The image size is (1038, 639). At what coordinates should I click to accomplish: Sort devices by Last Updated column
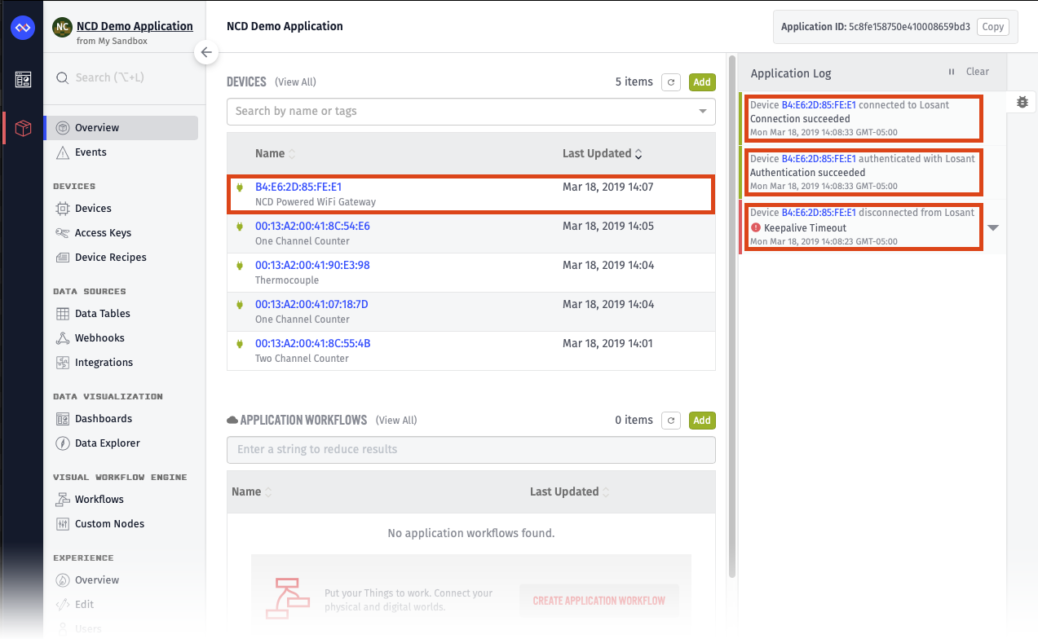pyautogui.click(x=602, y=154)
